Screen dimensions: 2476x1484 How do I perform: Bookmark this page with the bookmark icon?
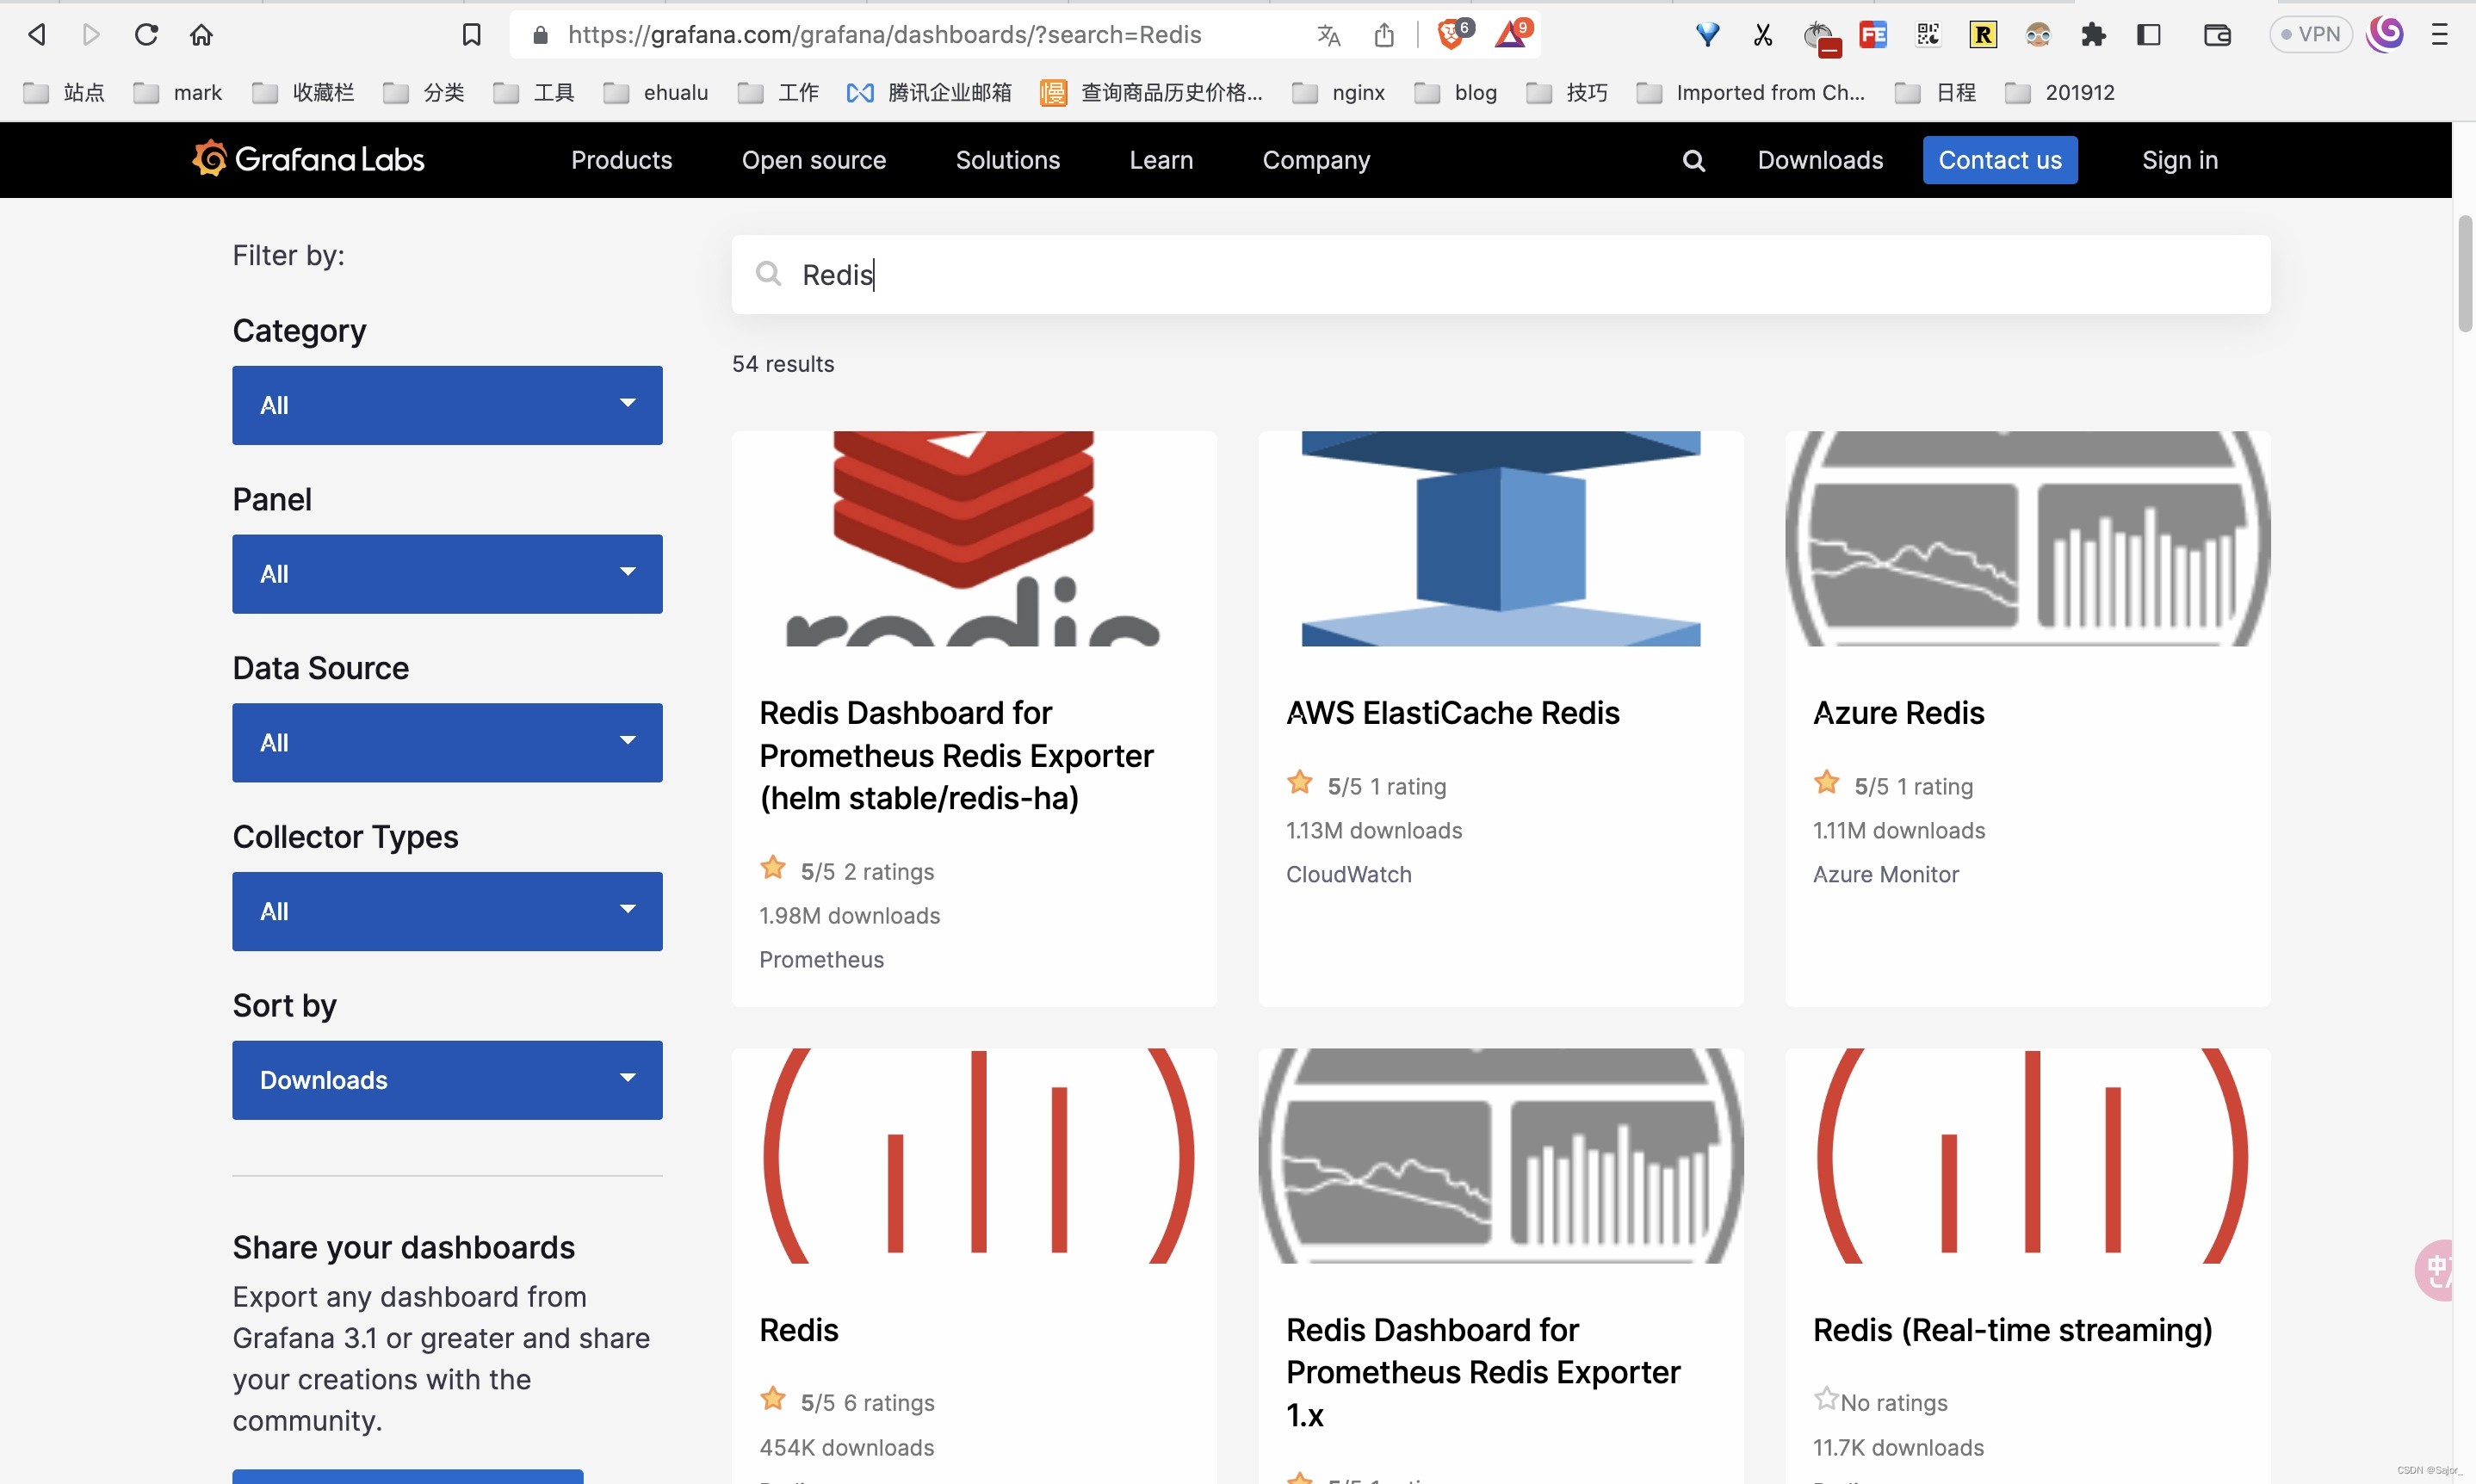coord(471,35)
